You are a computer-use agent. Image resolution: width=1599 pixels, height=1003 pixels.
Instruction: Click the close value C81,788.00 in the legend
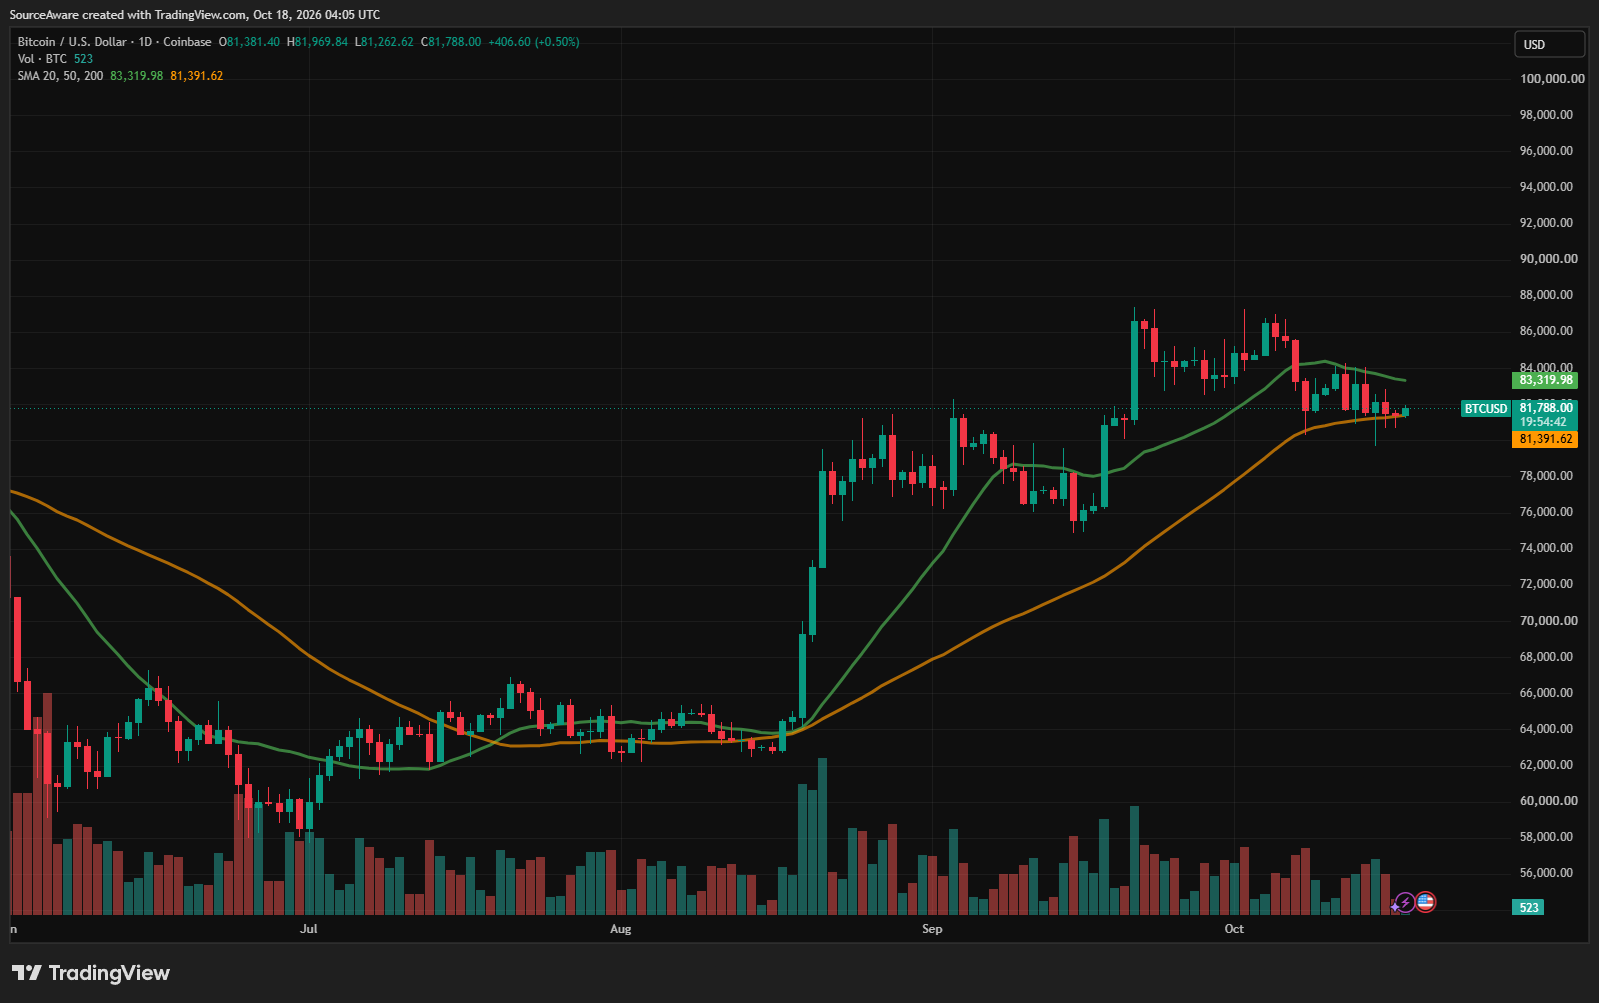point(451,42)
